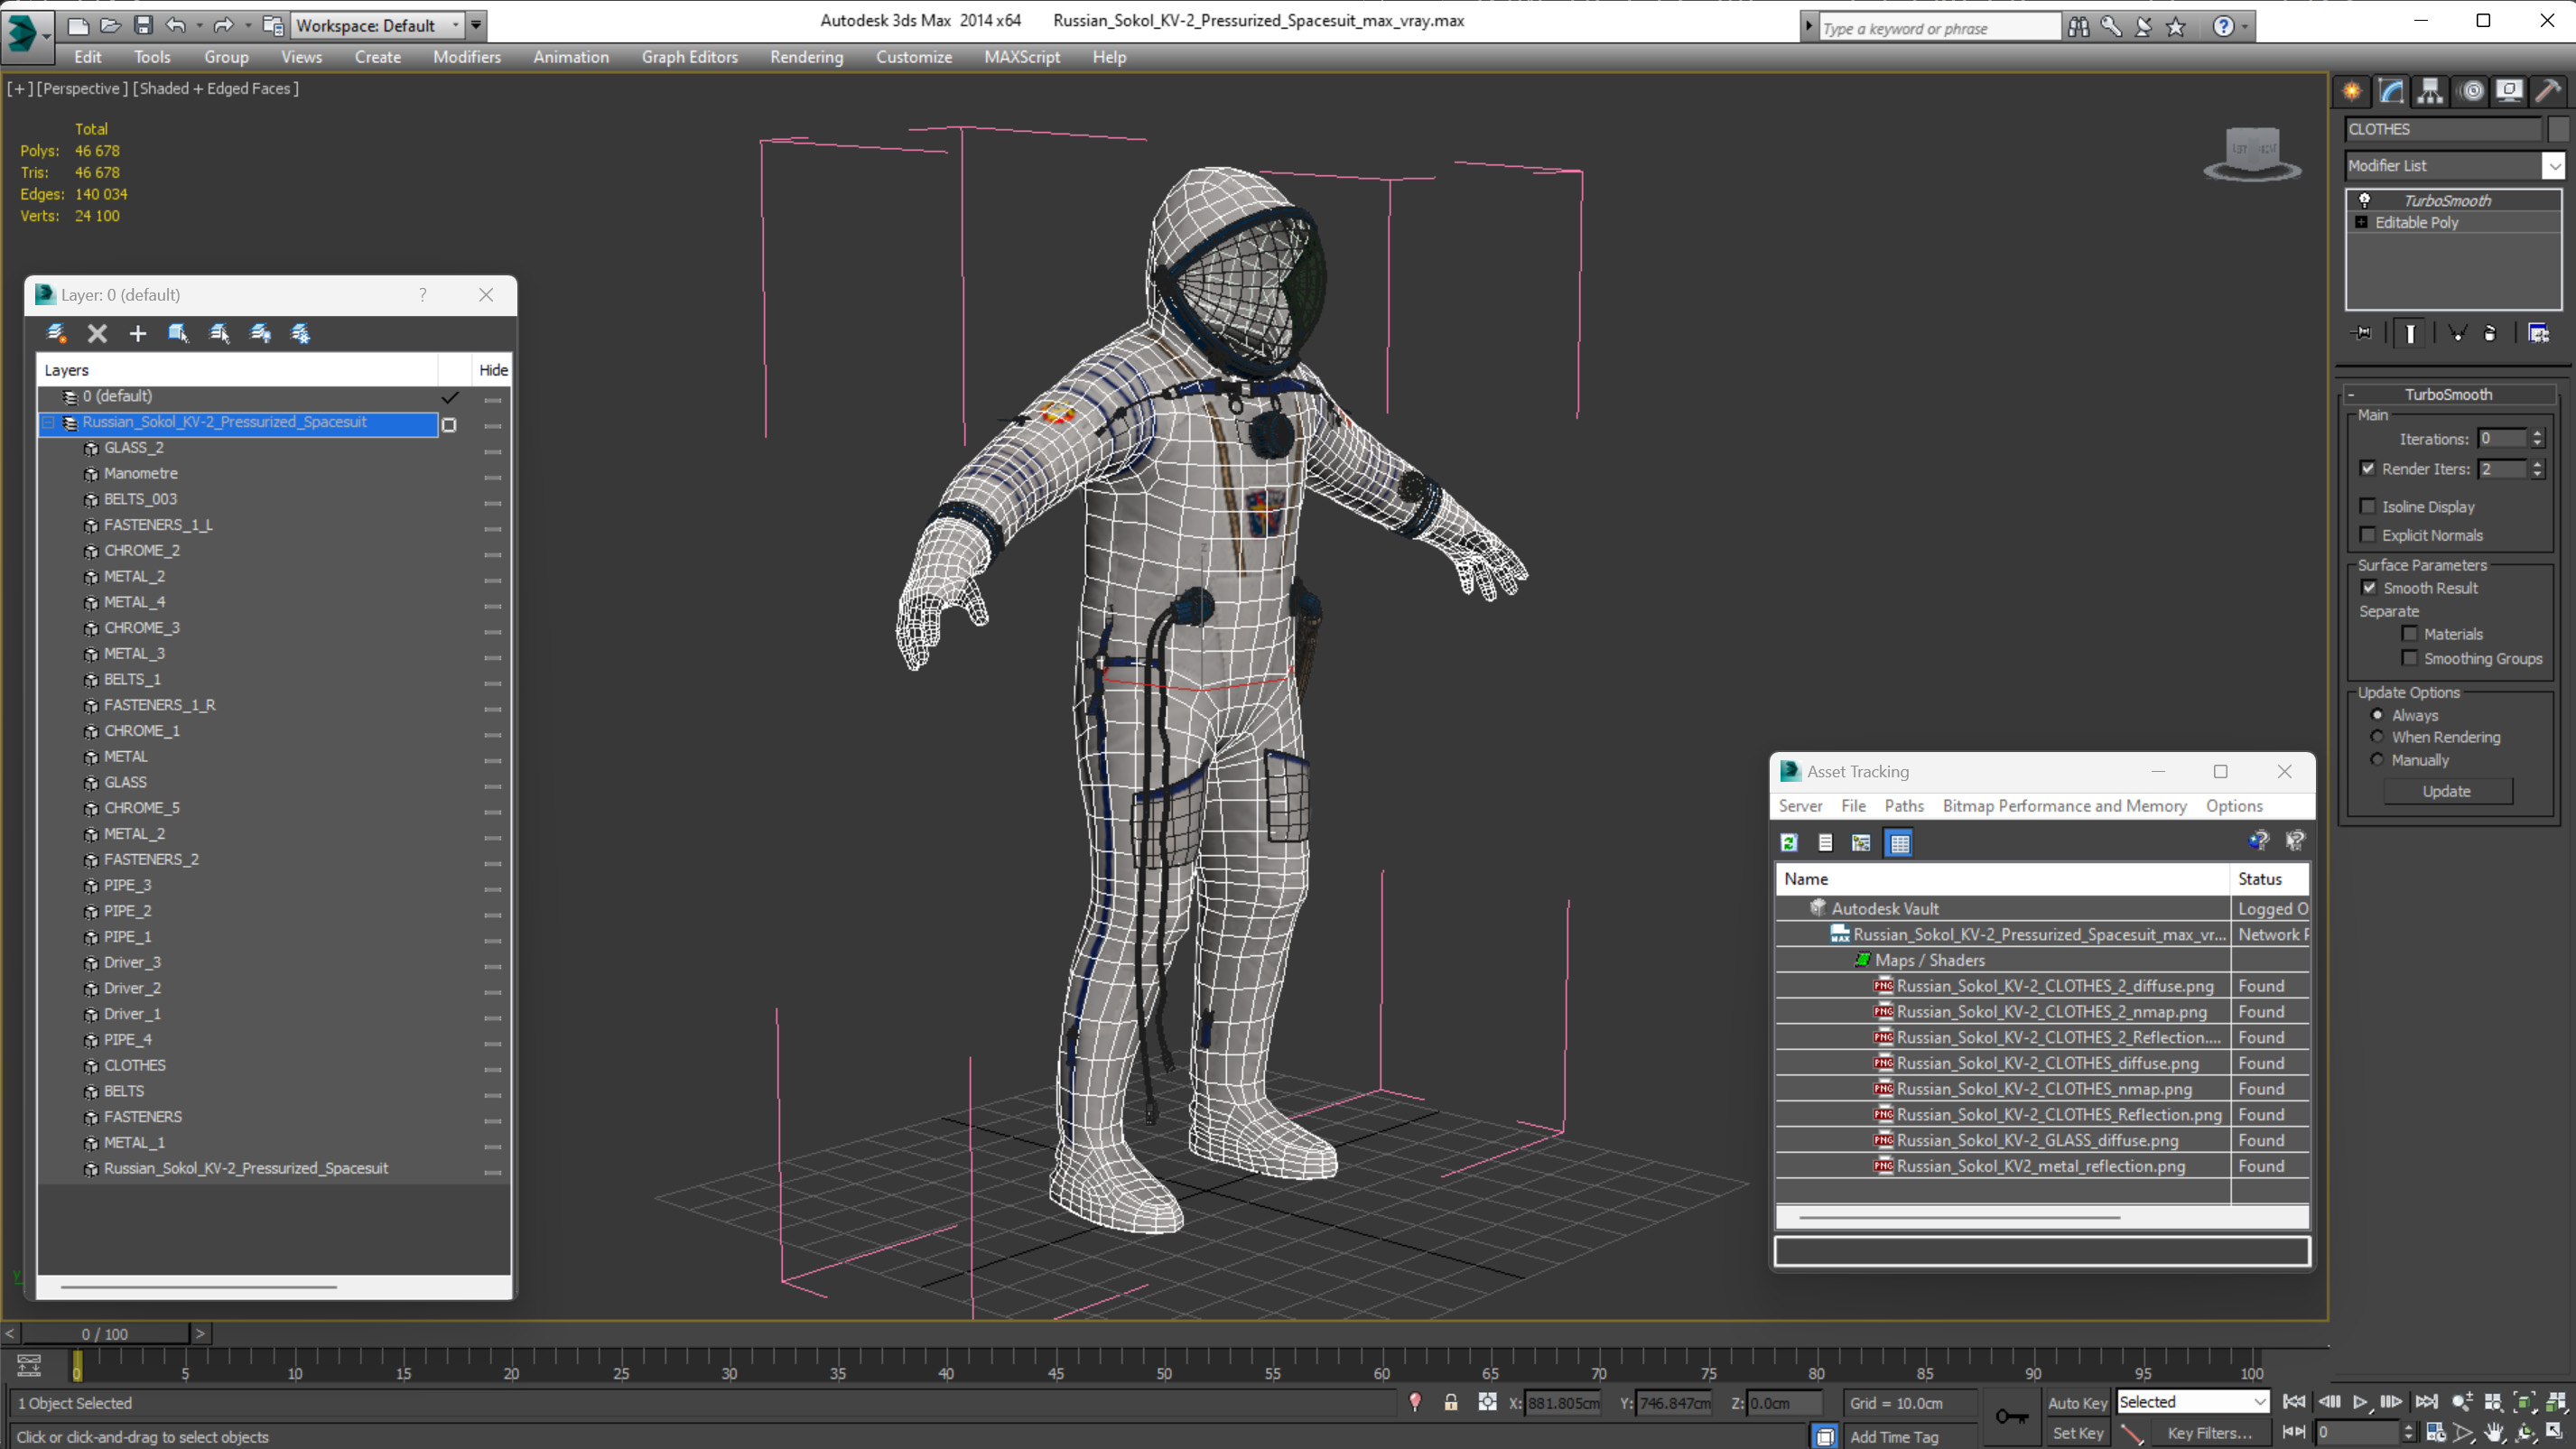Click the Perspective viewport label

(82, 88)
